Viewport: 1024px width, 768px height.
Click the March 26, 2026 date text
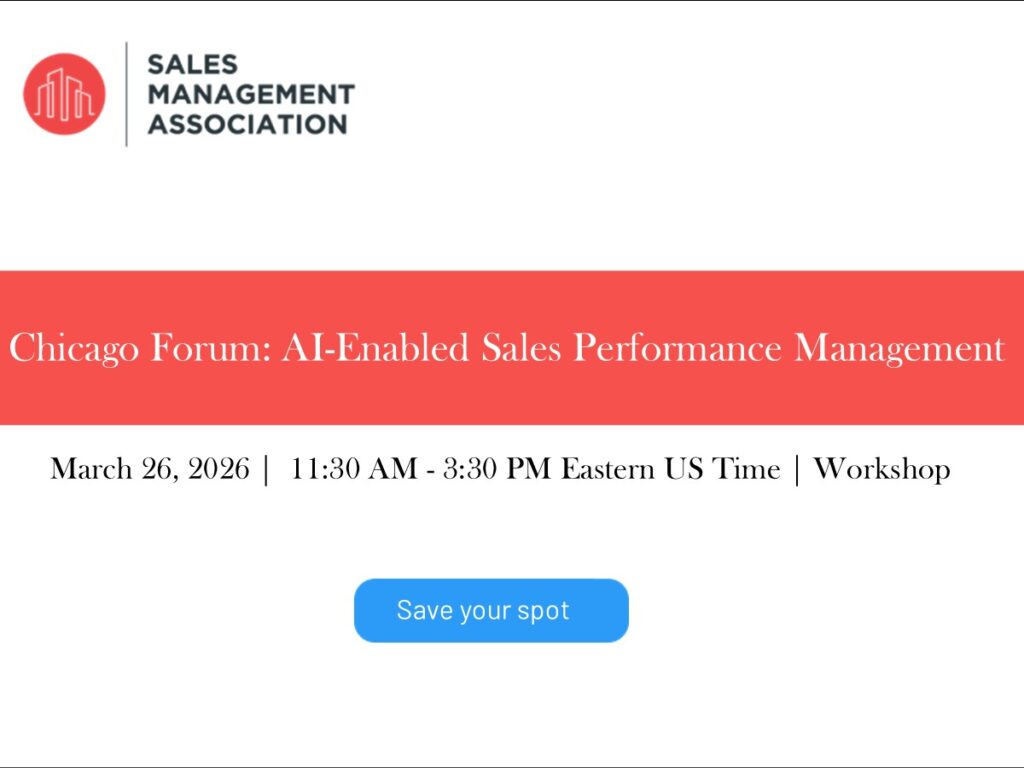pos(150,468)
